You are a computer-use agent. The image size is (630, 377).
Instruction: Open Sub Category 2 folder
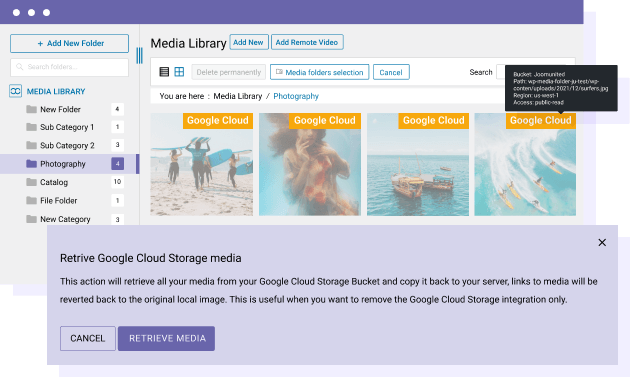coord(67,145)
